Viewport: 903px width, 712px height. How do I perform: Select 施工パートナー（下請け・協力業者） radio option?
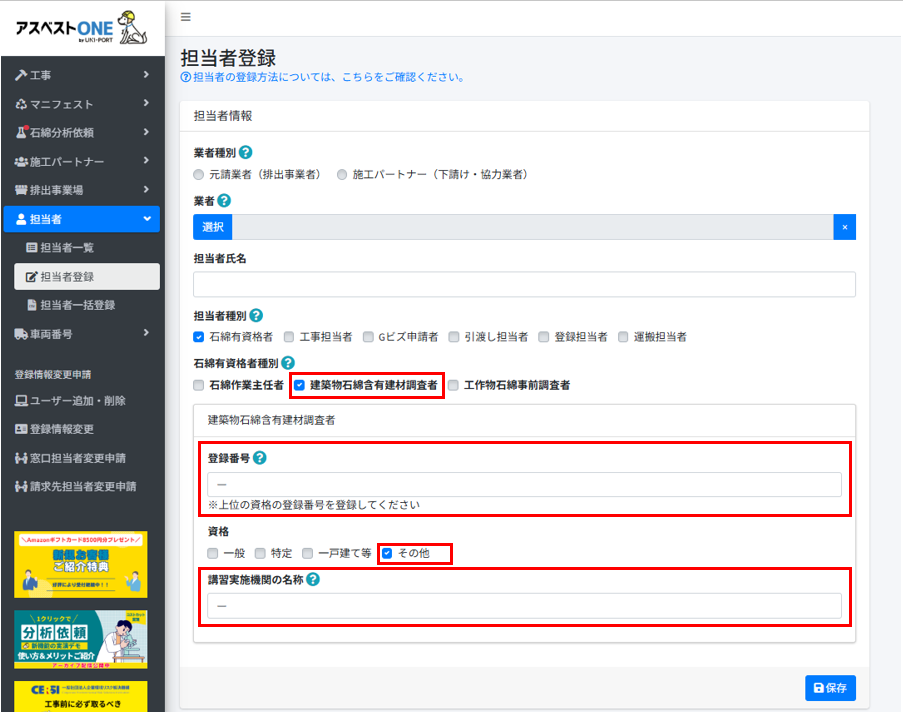click(x=342, y=174)
